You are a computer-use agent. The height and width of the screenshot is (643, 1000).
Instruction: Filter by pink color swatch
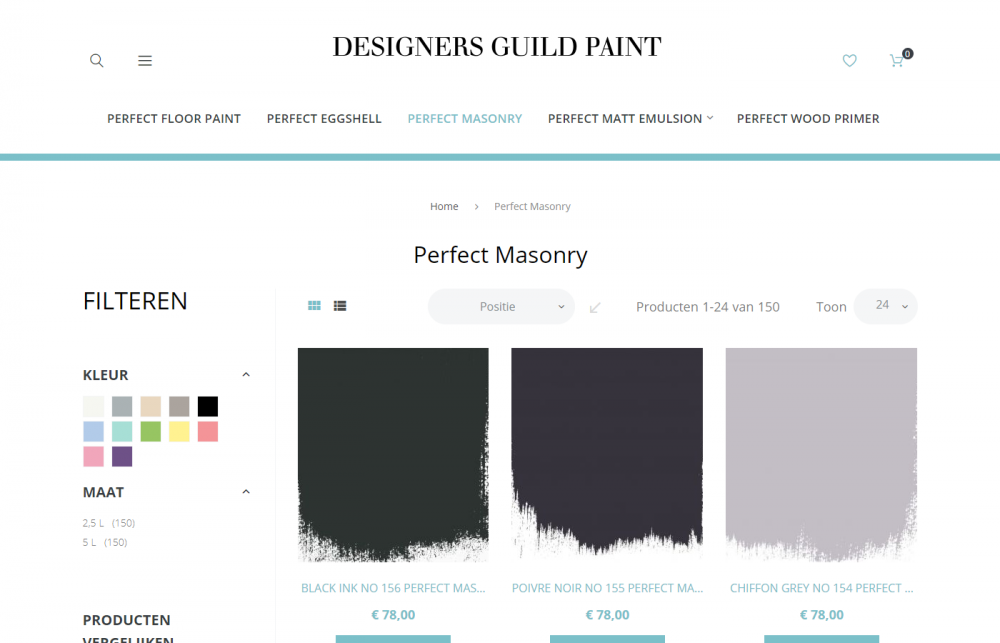[x=94, y=456]
